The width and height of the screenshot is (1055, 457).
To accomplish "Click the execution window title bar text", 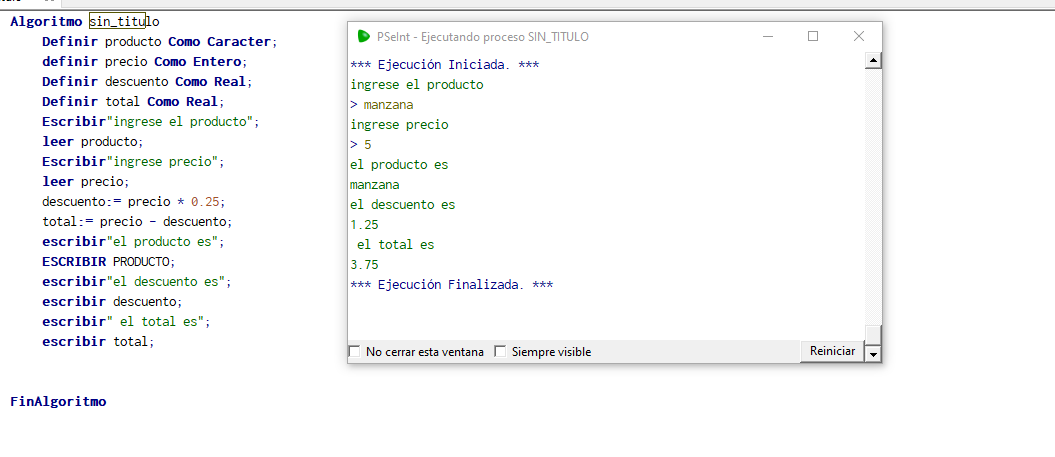I will point(482,37).
